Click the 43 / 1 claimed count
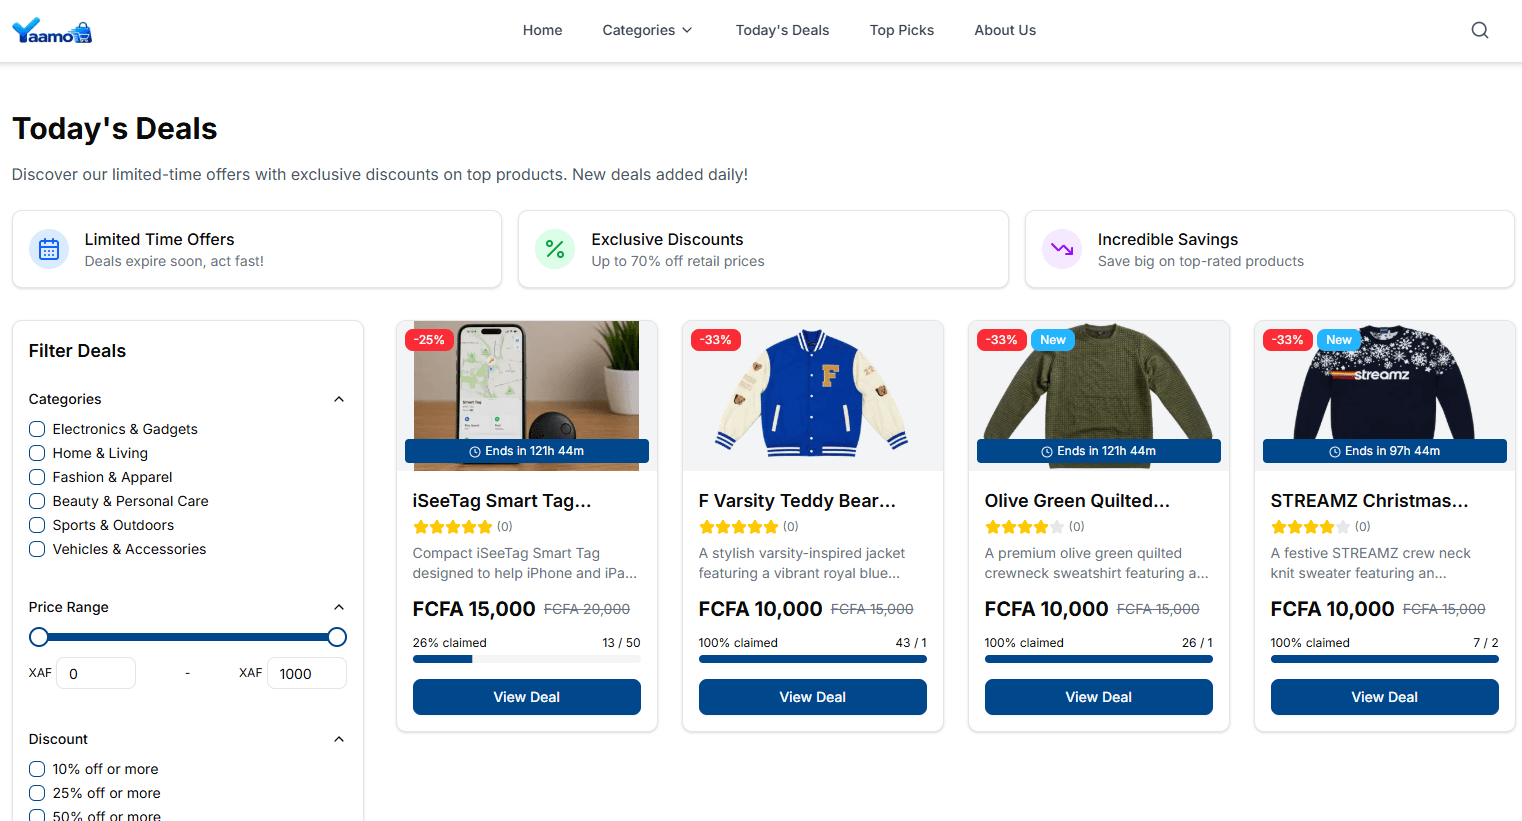This screenshot has width=1522, height=821. coord(911,643)
